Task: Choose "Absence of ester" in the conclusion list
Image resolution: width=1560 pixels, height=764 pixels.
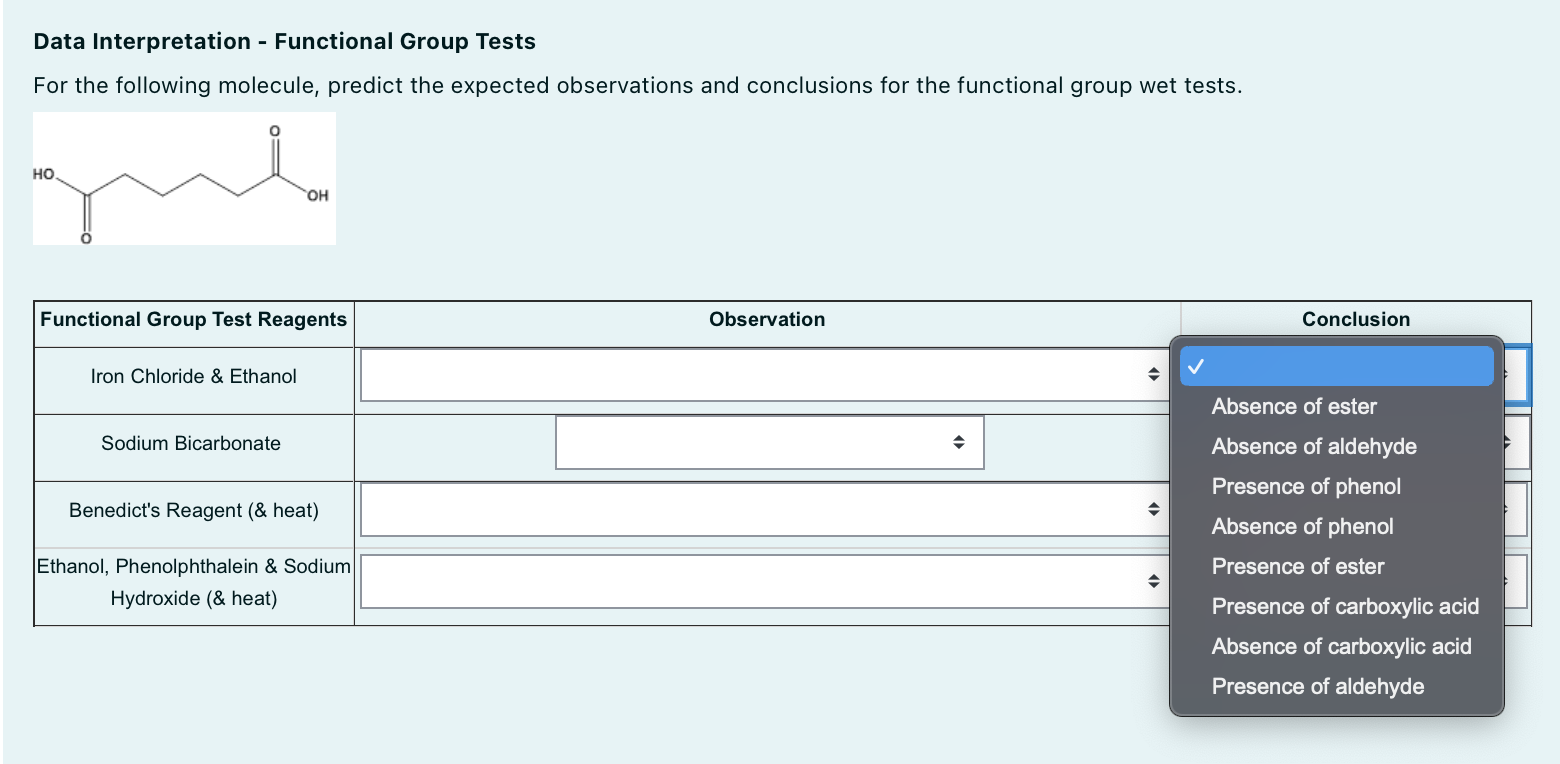Action: (x=1293, y=406)
